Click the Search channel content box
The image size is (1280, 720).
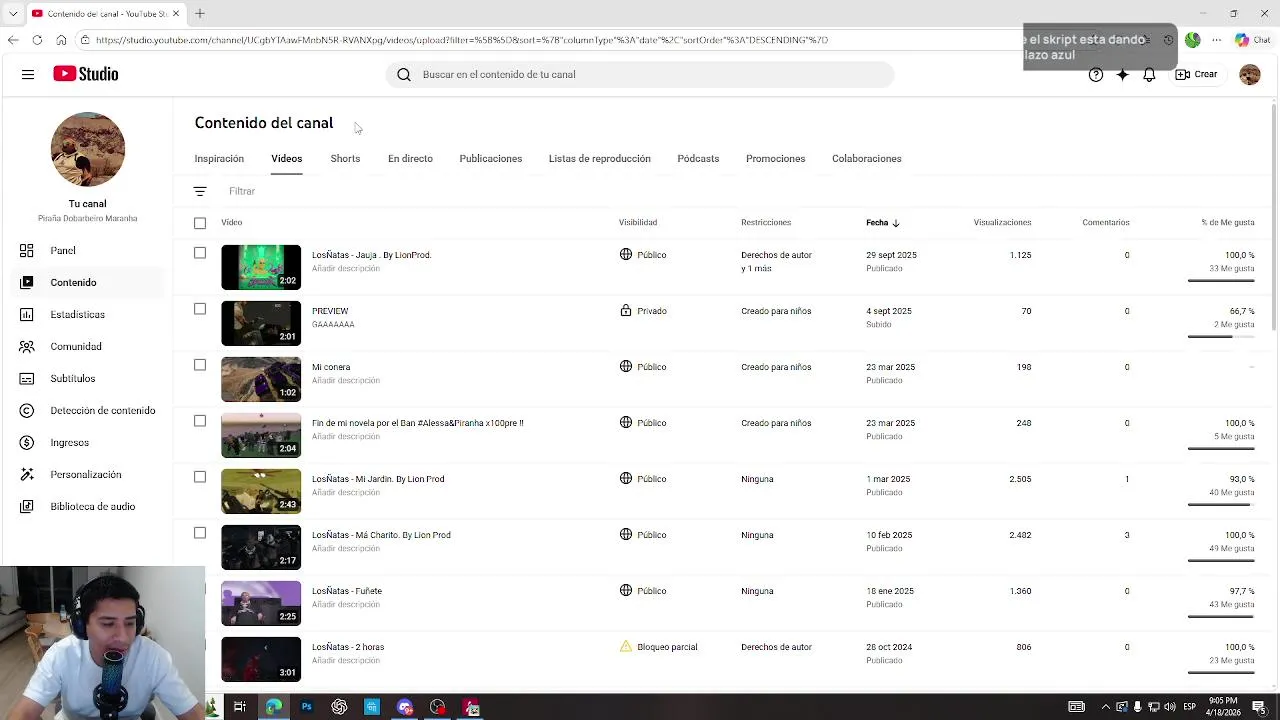pos(640,74)
